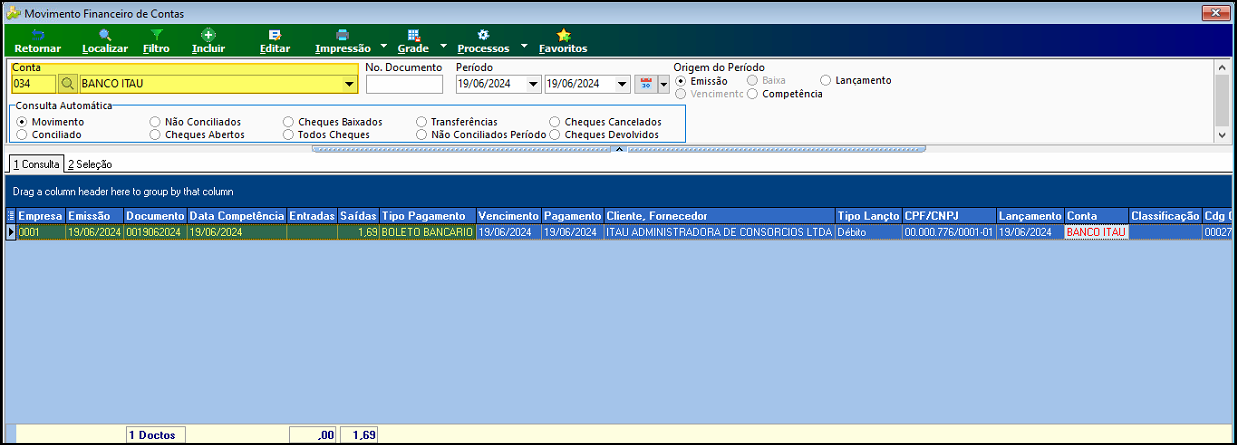This screenshot has height=445, width=1237.
Task: Select Cheques Cancelados radio option
Action: 555,122
